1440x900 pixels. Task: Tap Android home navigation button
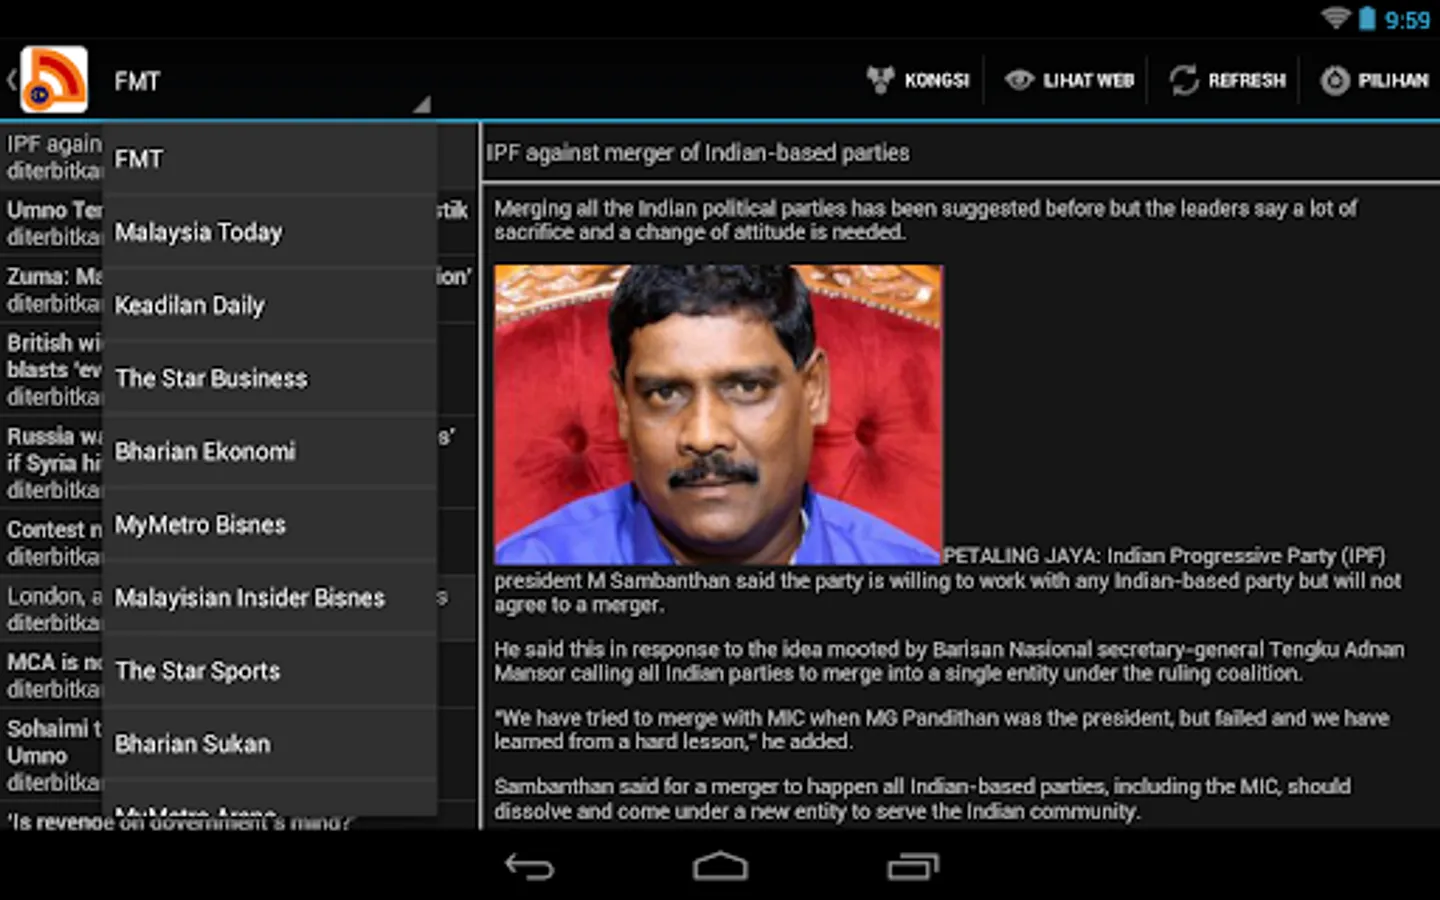[x=720, y=866]
